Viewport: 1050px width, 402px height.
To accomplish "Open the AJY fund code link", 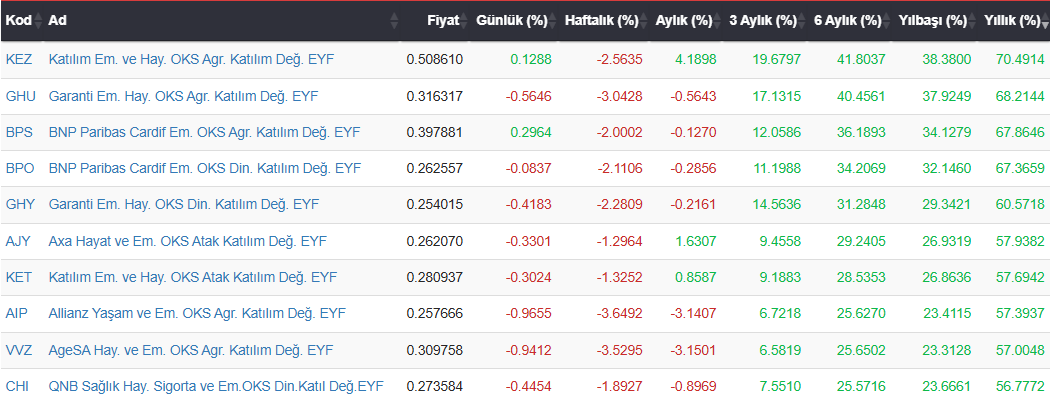I will pos(18,241).
